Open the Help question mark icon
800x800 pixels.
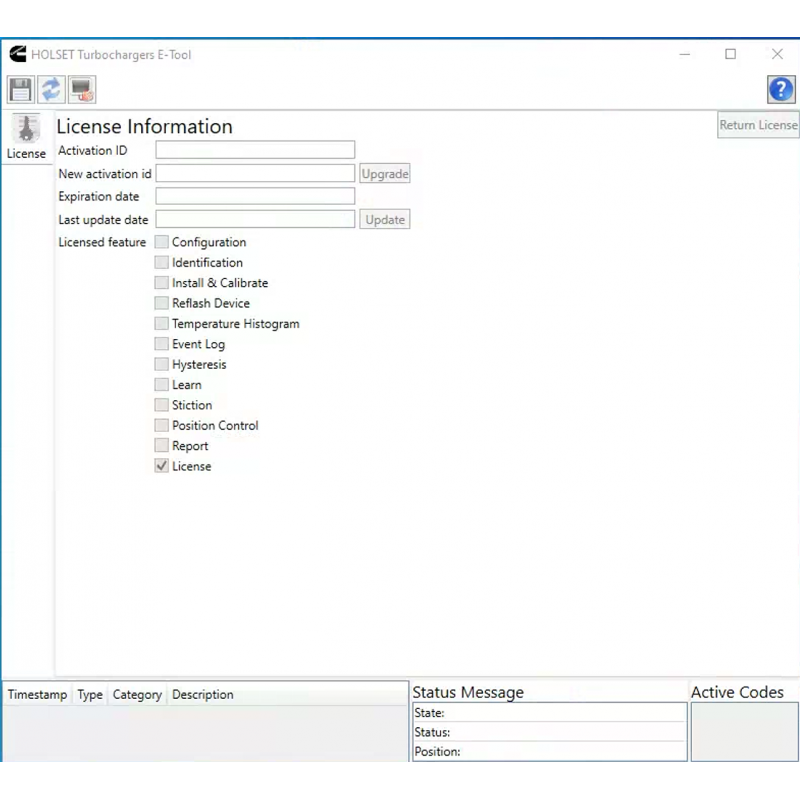coord(780,90)
